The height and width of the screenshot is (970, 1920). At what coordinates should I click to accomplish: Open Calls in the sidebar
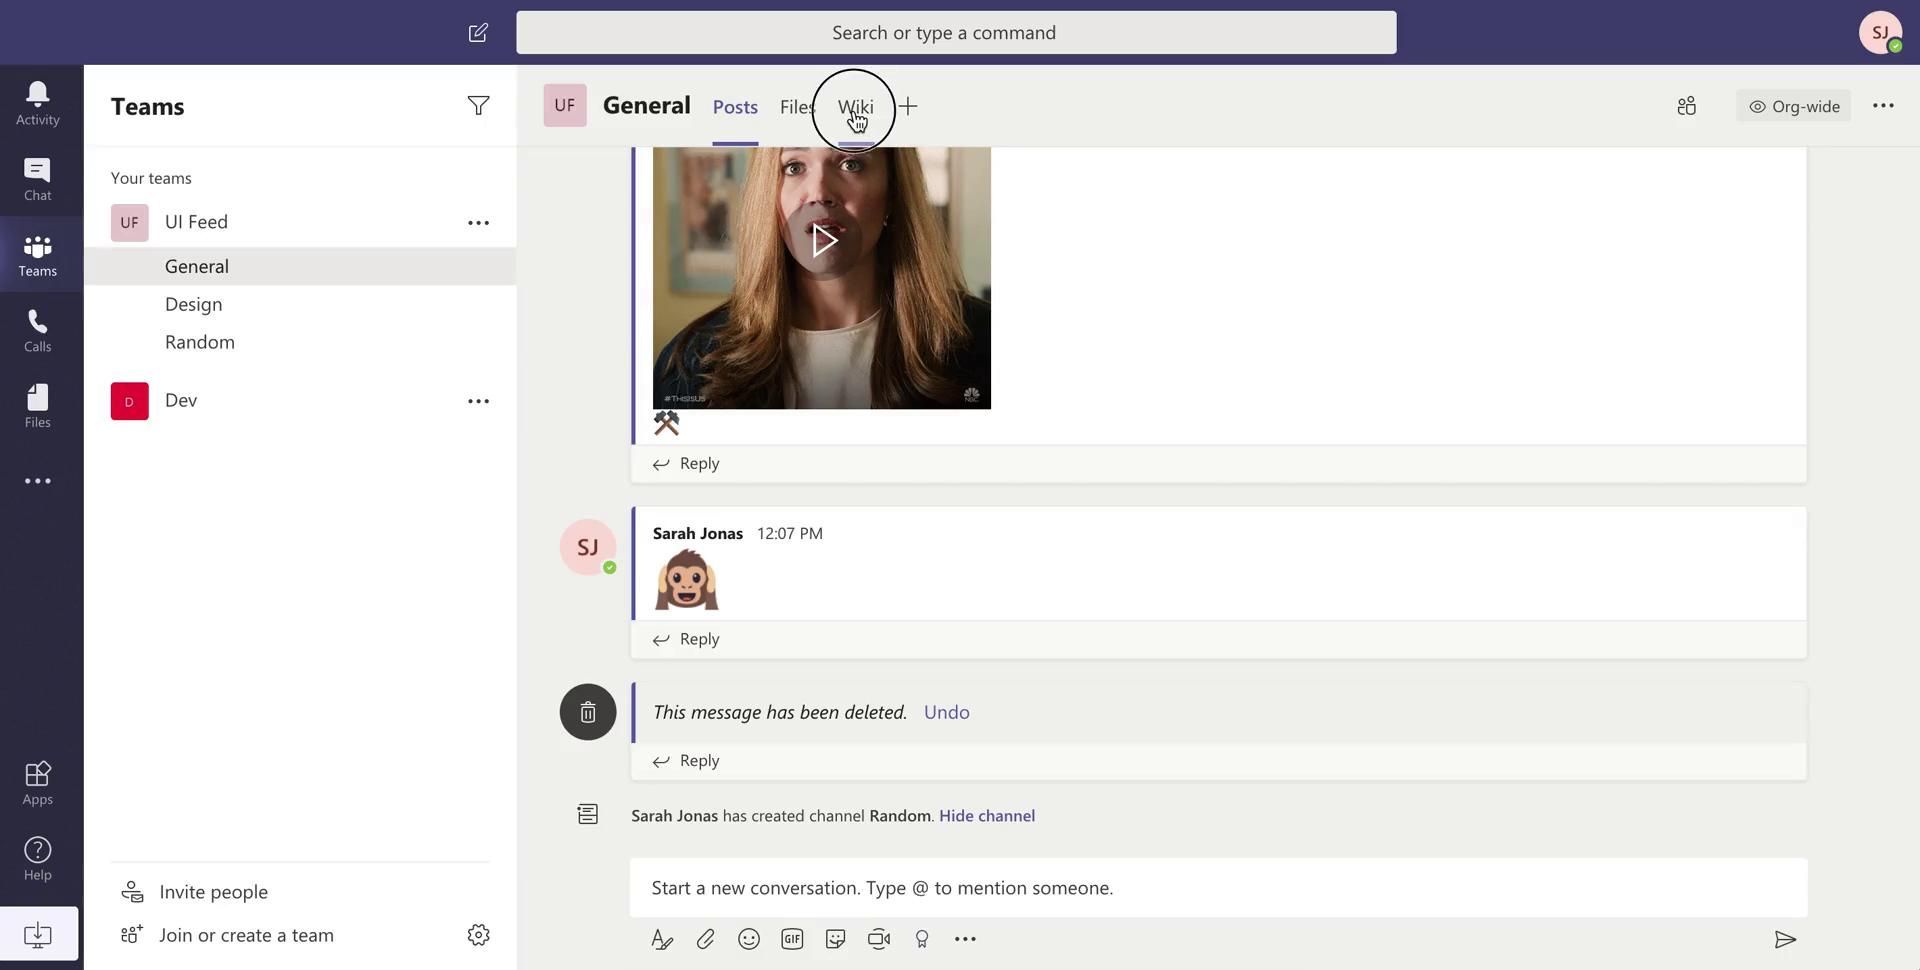point(37,330)
